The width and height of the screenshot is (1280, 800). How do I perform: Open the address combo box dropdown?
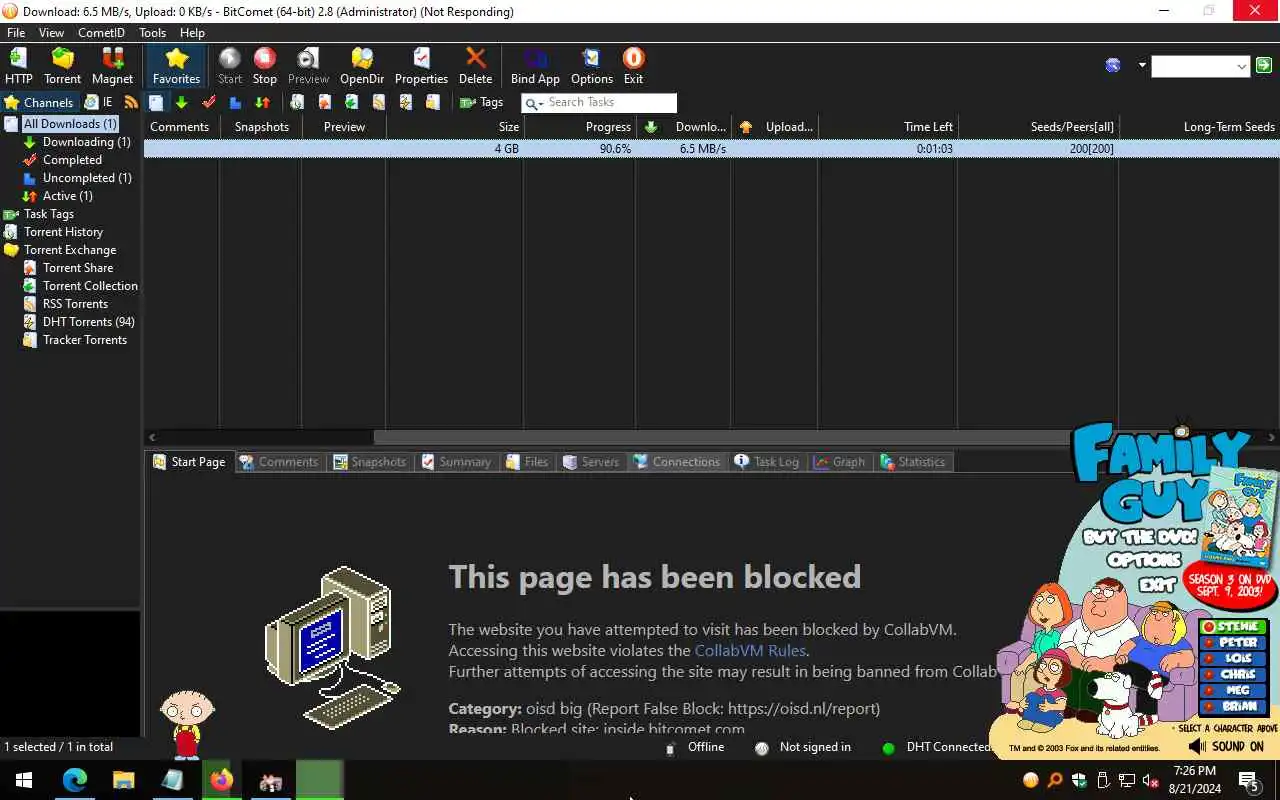point(1242,66)
